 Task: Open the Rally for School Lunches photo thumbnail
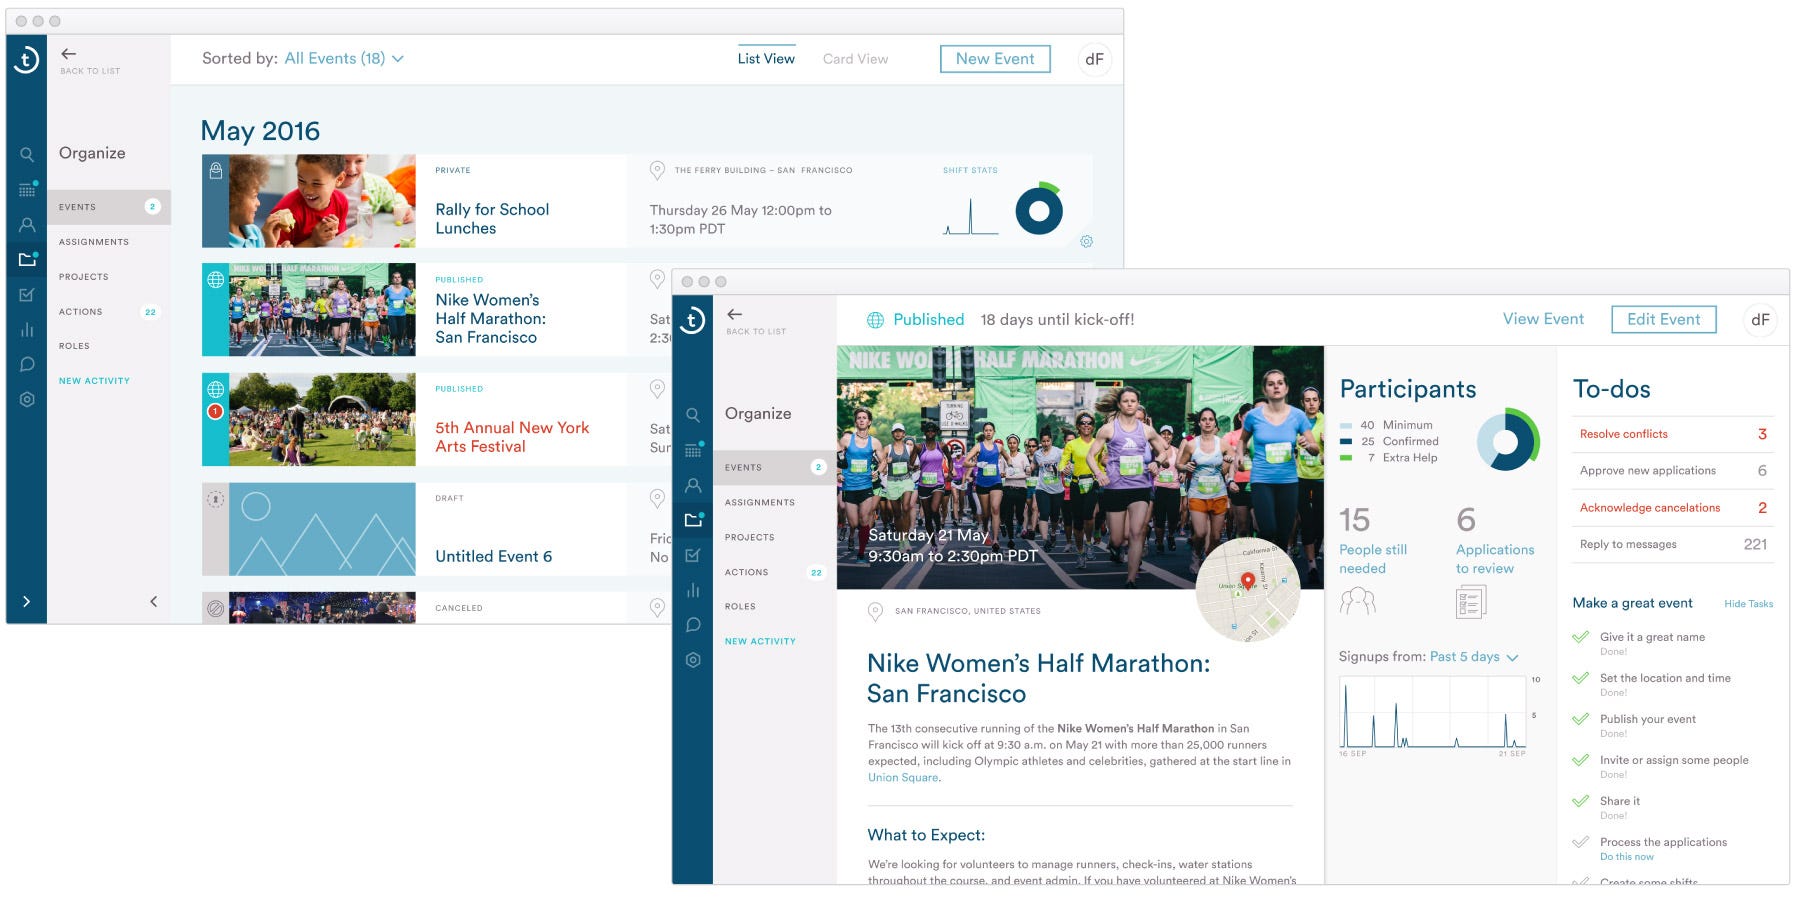tap(322, 201)
